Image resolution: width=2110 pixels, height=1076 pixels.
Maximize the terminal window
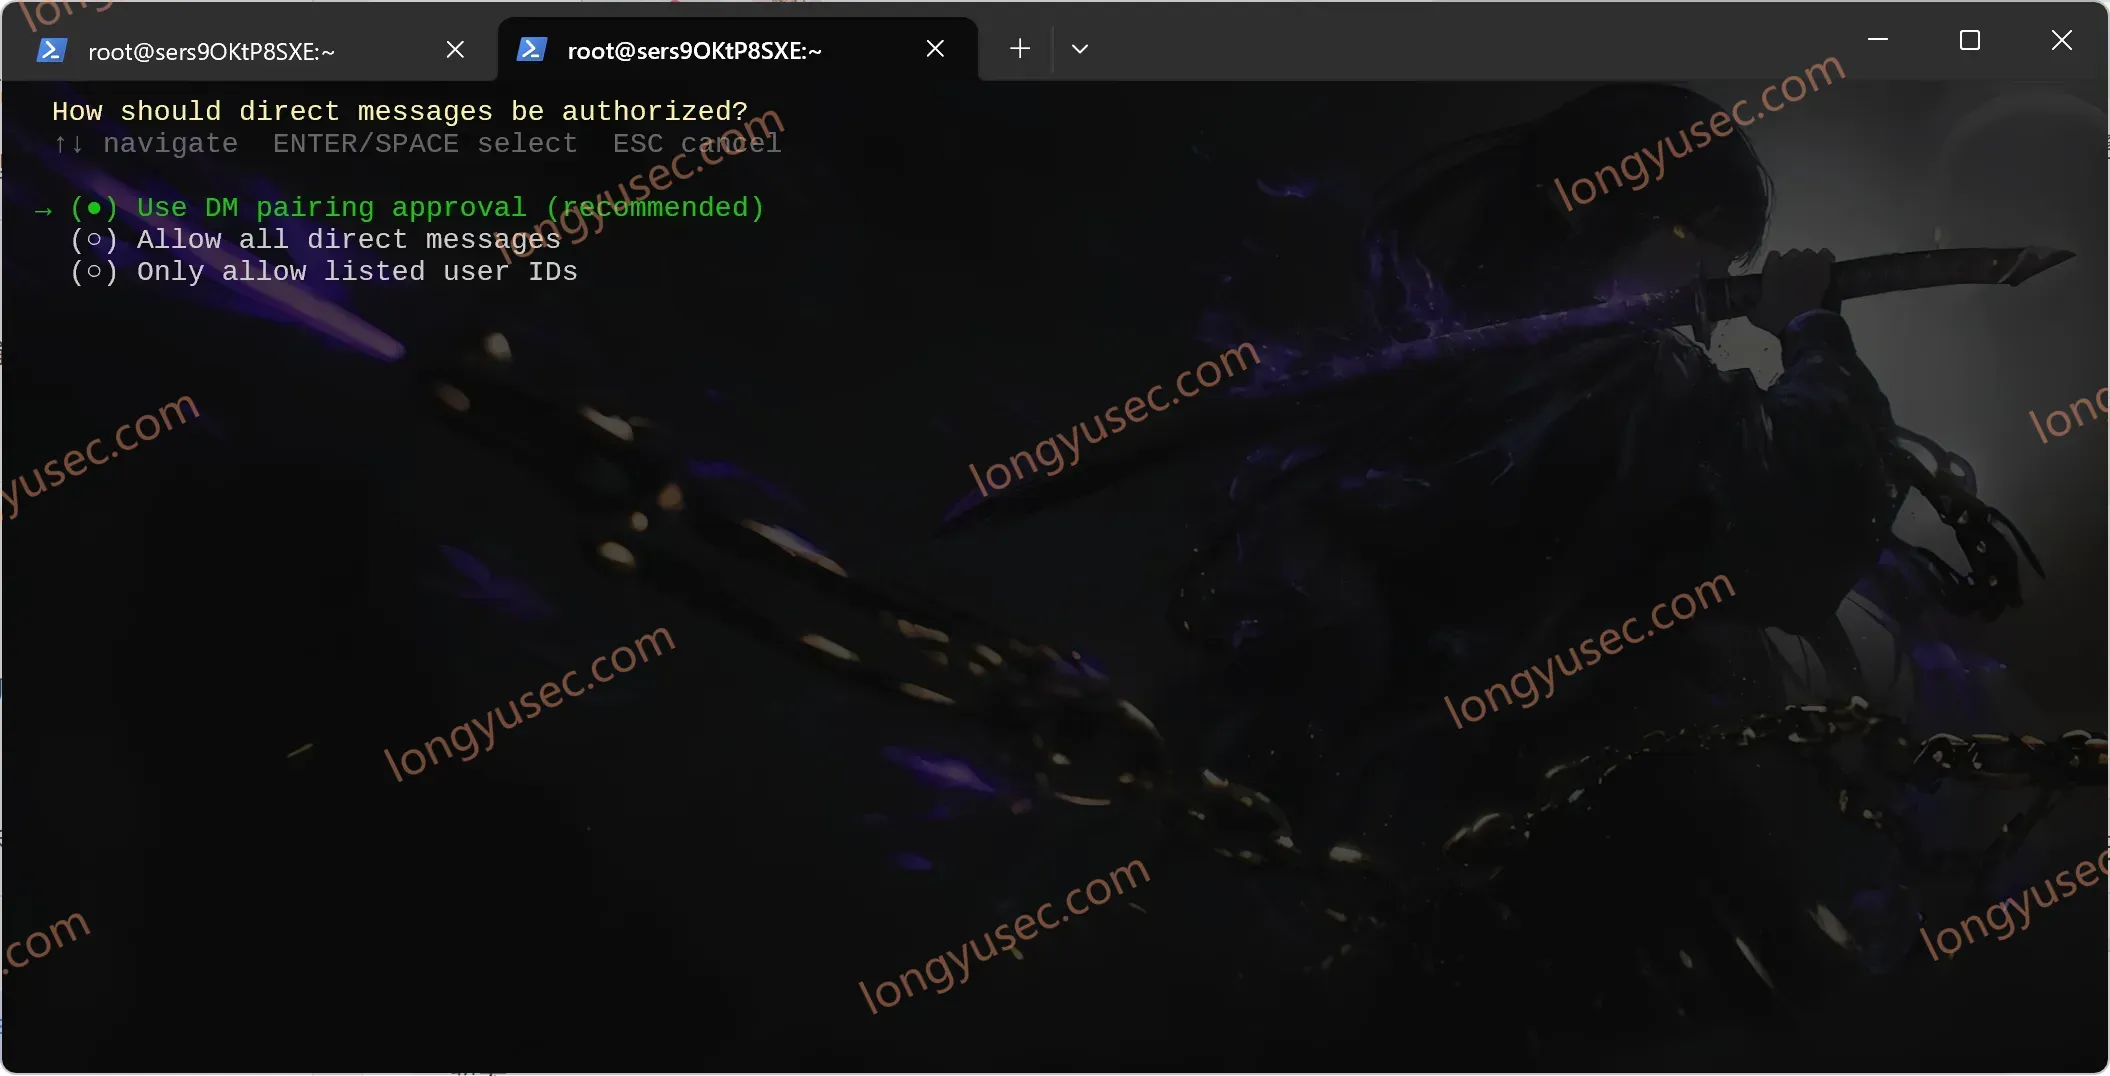tap(1969, 41)
